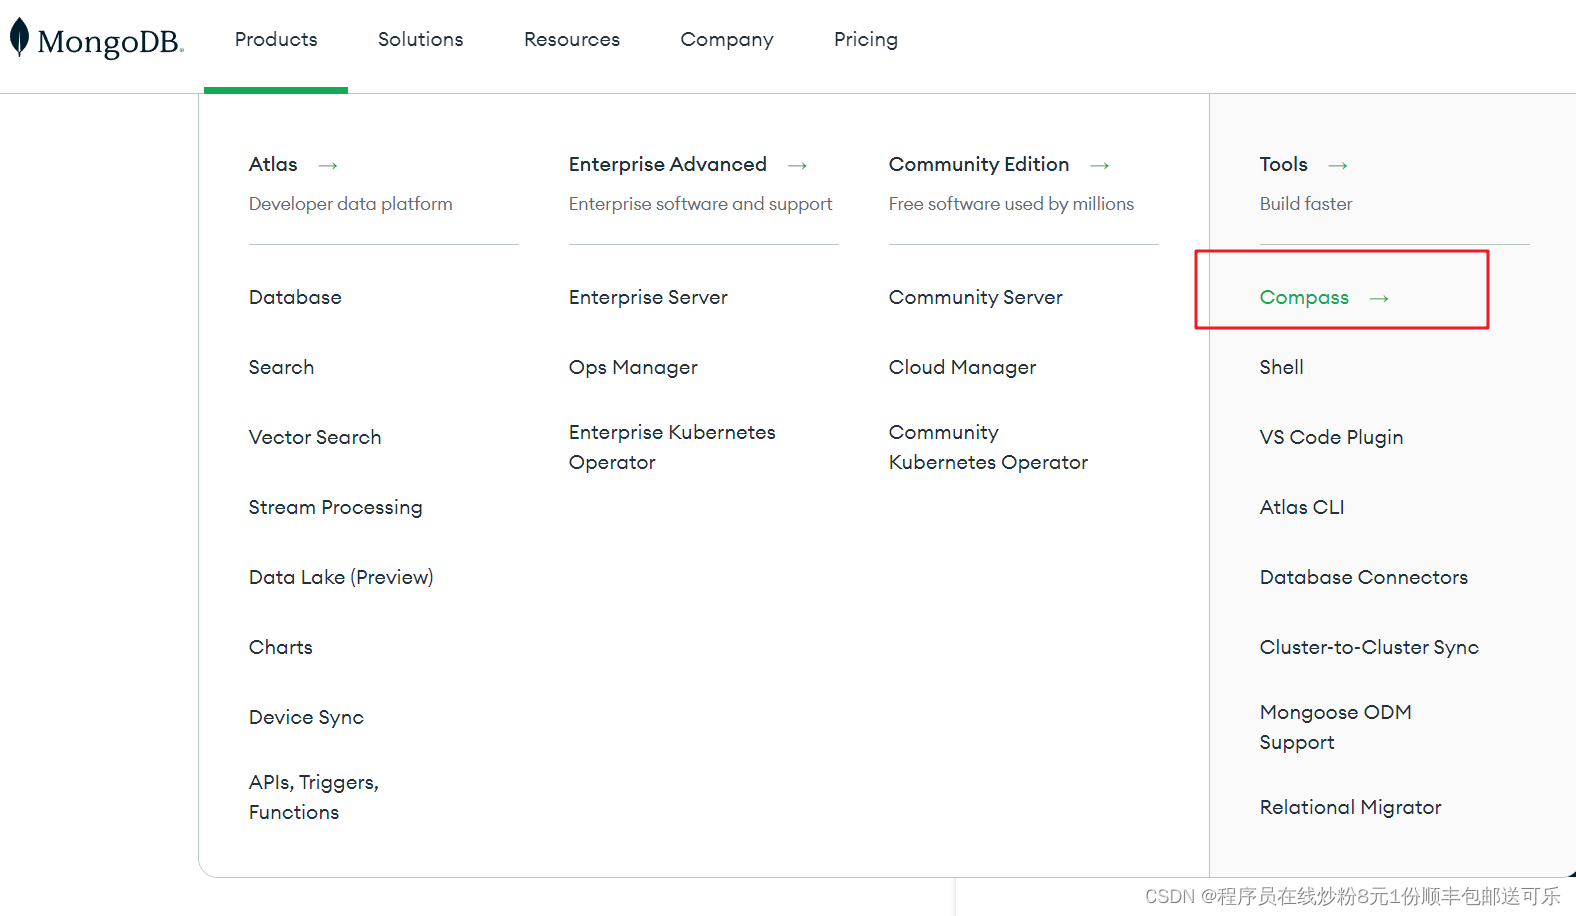Open the Community Edition heading
Image resolution: width=1576 pixels, height=916 pixels.
tap(979, 164)
